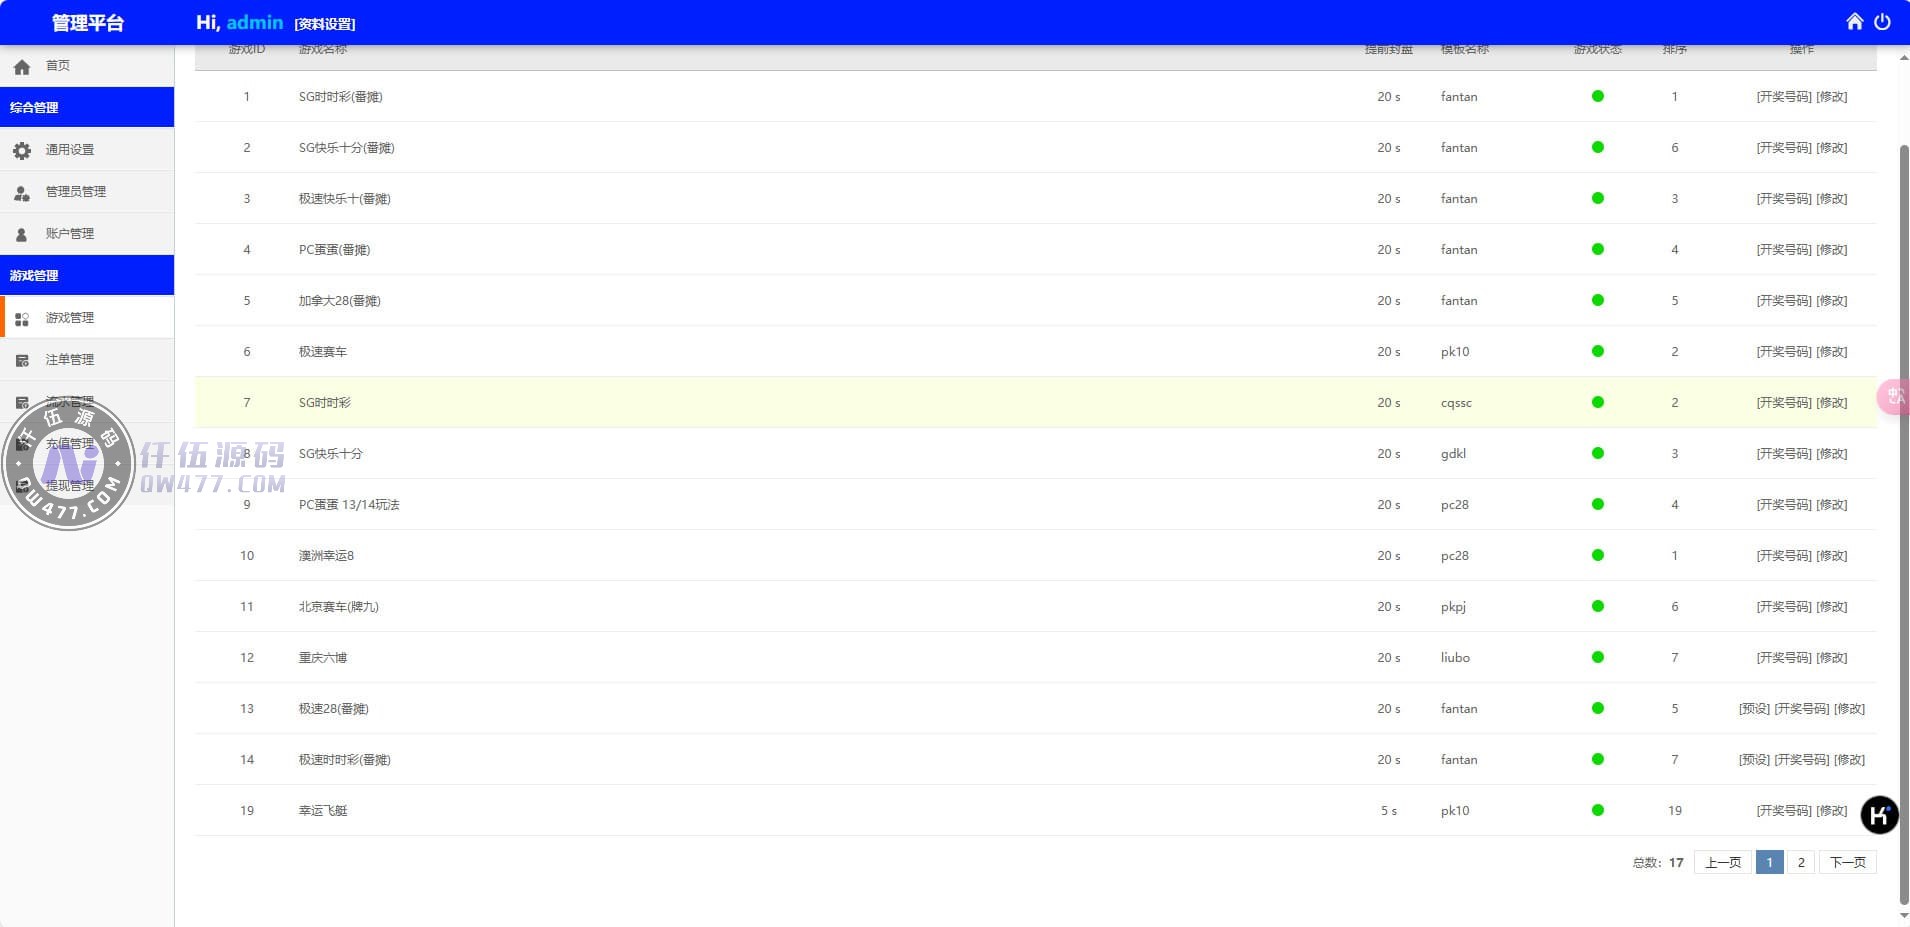Click the vertical scrollbar on right edge
This screenshot has width=1910, height=927.
coord(1904,500)
